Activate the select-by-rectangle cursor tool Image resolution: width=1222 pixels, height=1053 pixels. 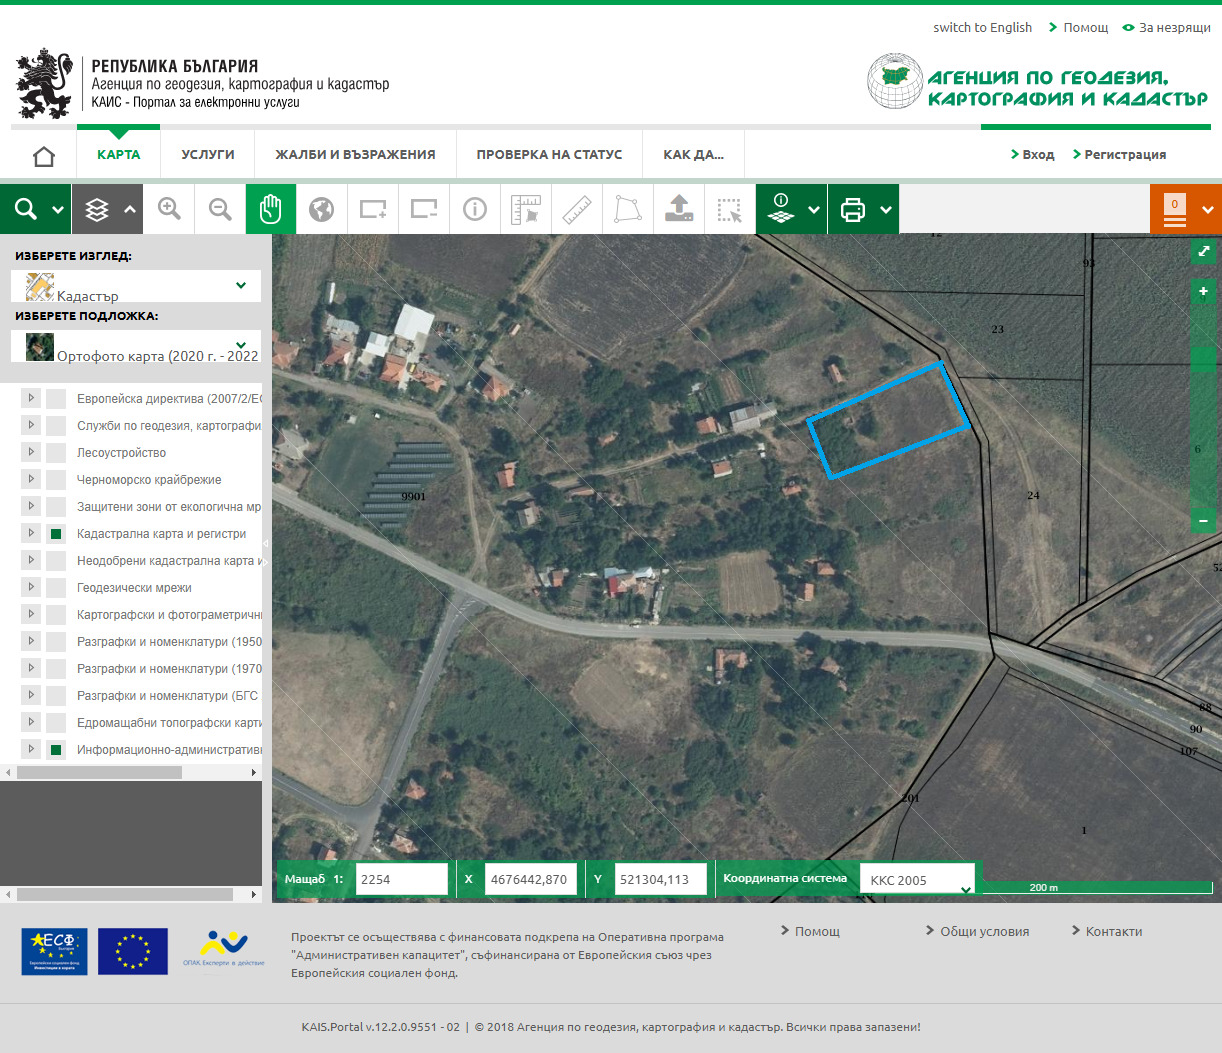click(x=730, y=209)
